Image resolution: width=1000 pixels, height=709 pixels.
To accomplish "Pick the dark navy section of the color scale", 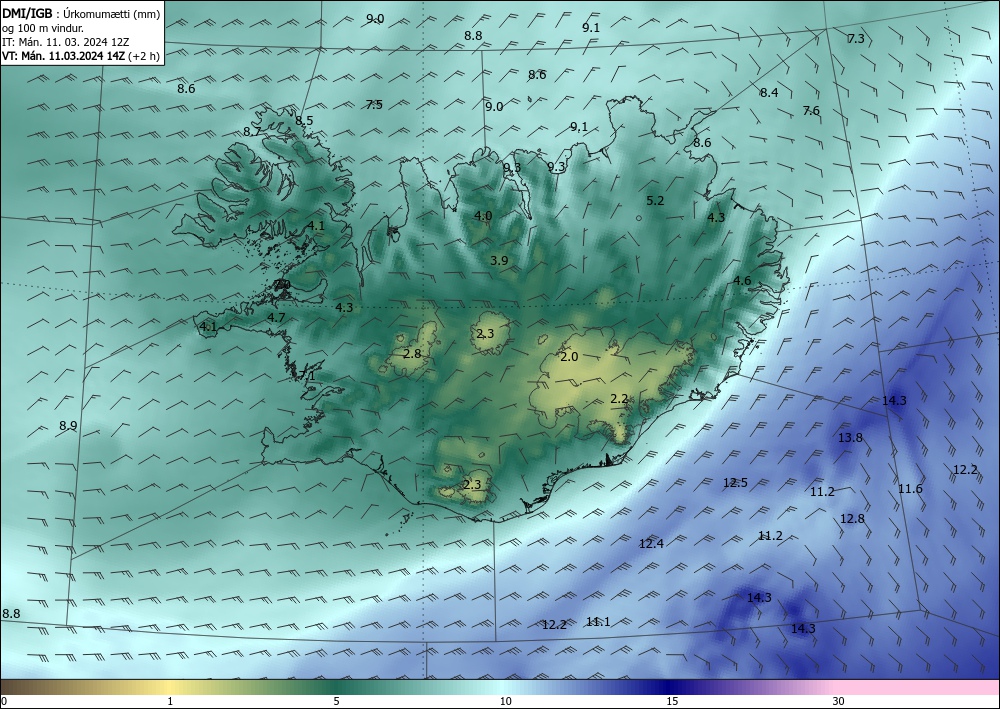I will [x=670, y=687].
